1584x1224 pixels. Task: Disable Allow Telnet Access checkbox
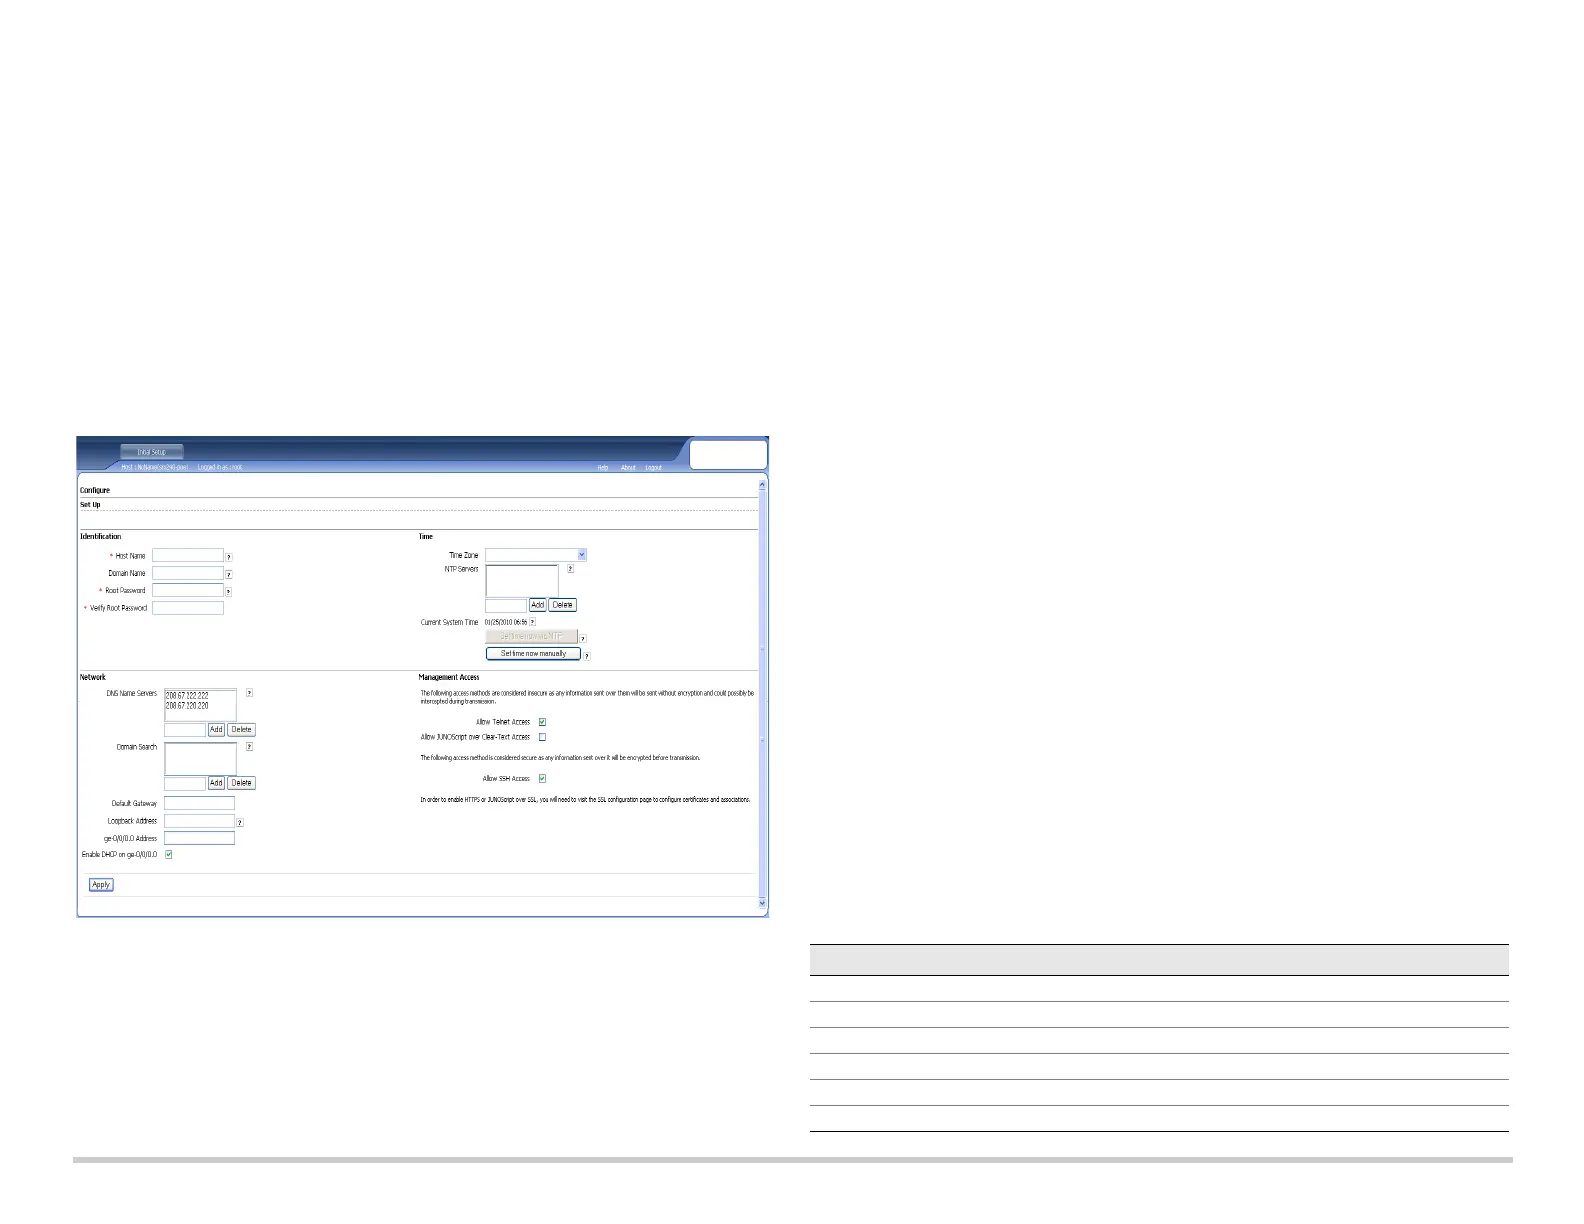coord(542,722)
